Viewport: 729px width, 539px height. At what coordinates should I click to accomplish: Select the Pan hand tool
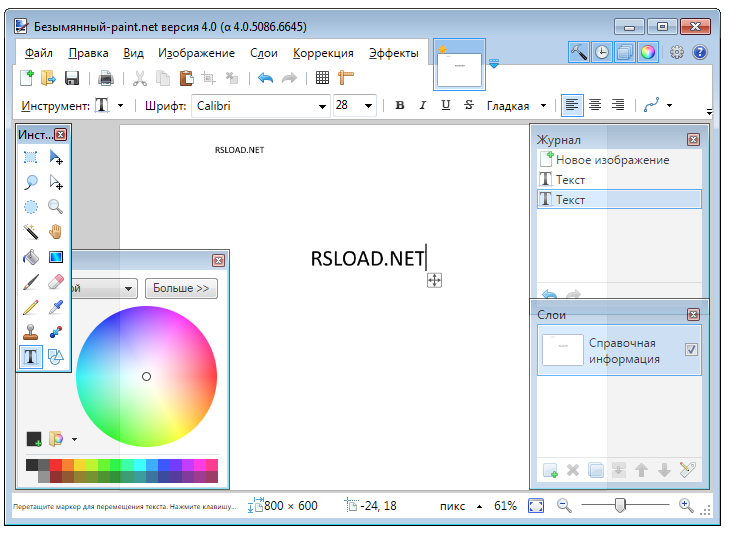tap(56, 232)
